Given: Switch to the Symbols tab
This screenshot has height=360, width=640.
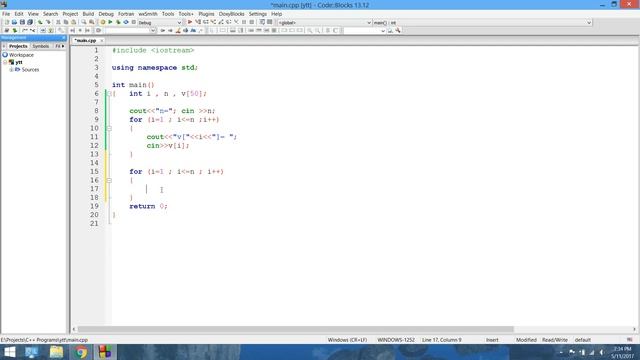Looking at the screenshot, I should [x=41, y=46].
